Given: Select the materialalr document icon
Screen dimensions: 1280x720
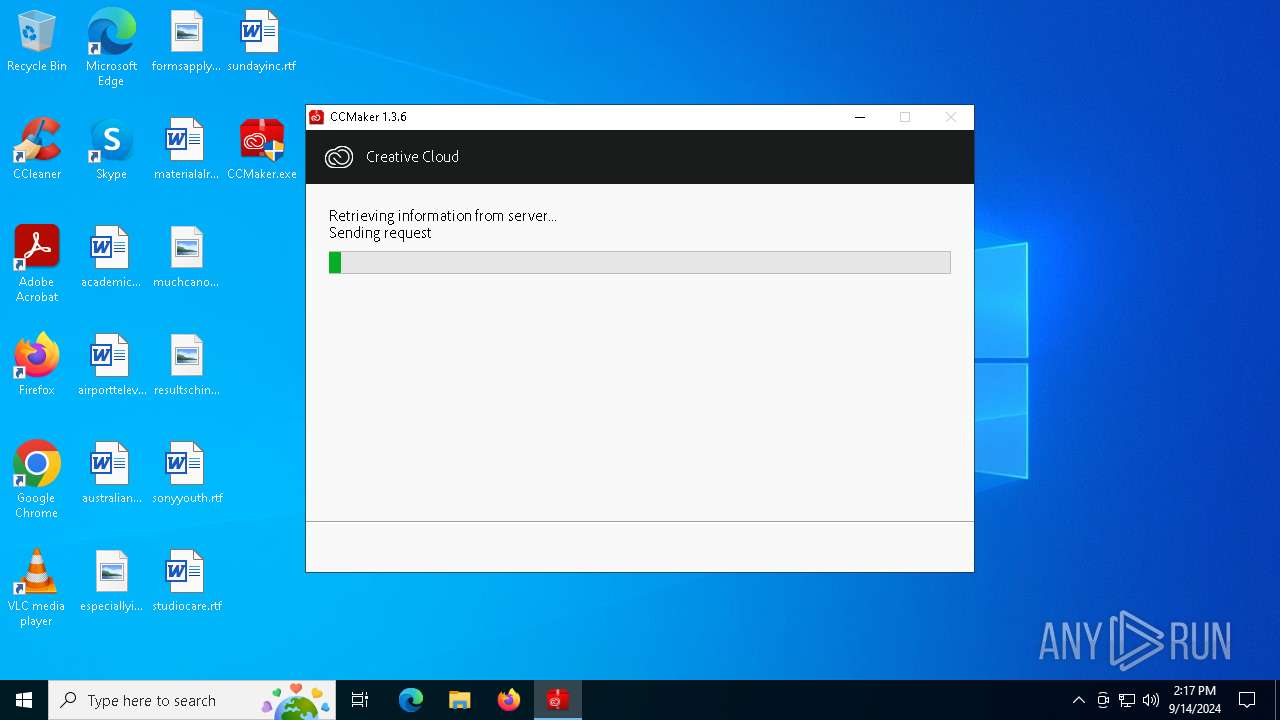Looking at the screenshot, I should tap(186, 149).
